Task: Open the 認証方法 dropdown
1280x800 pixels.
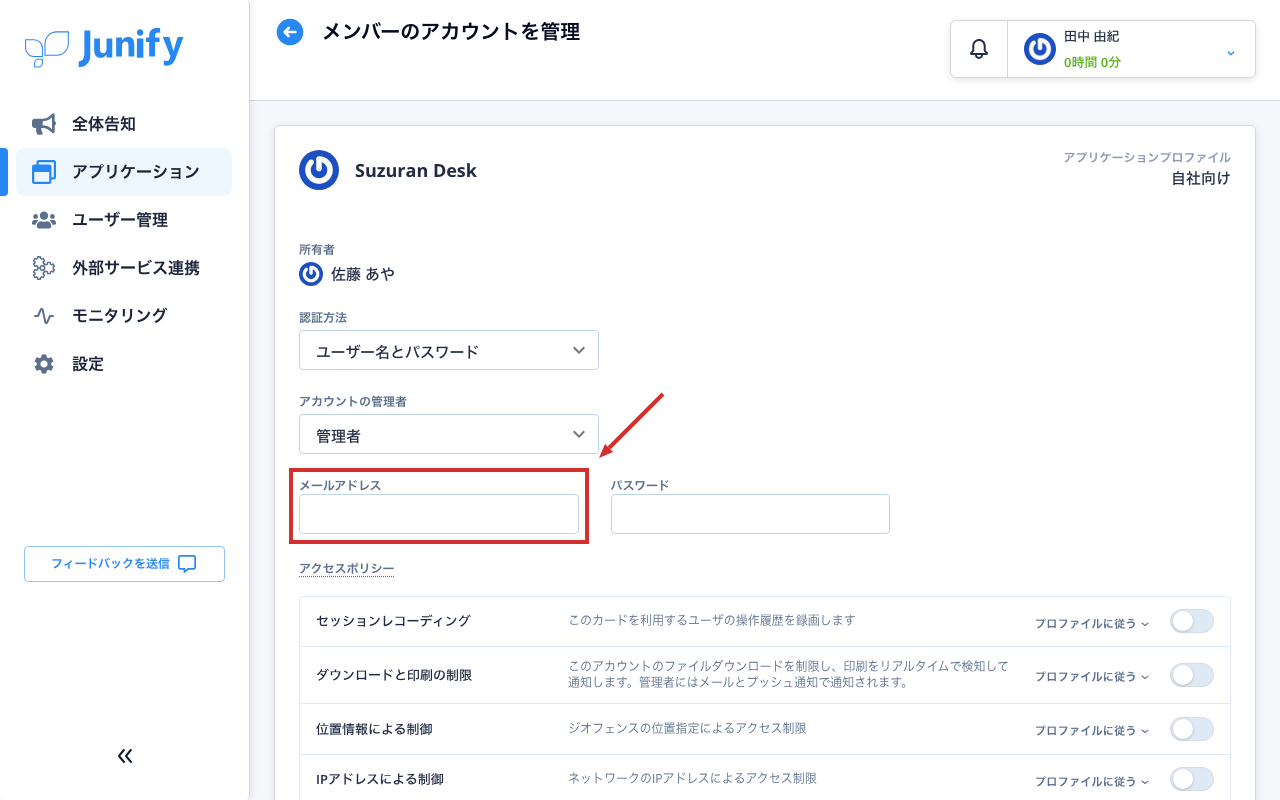Action: coord(449,351)
